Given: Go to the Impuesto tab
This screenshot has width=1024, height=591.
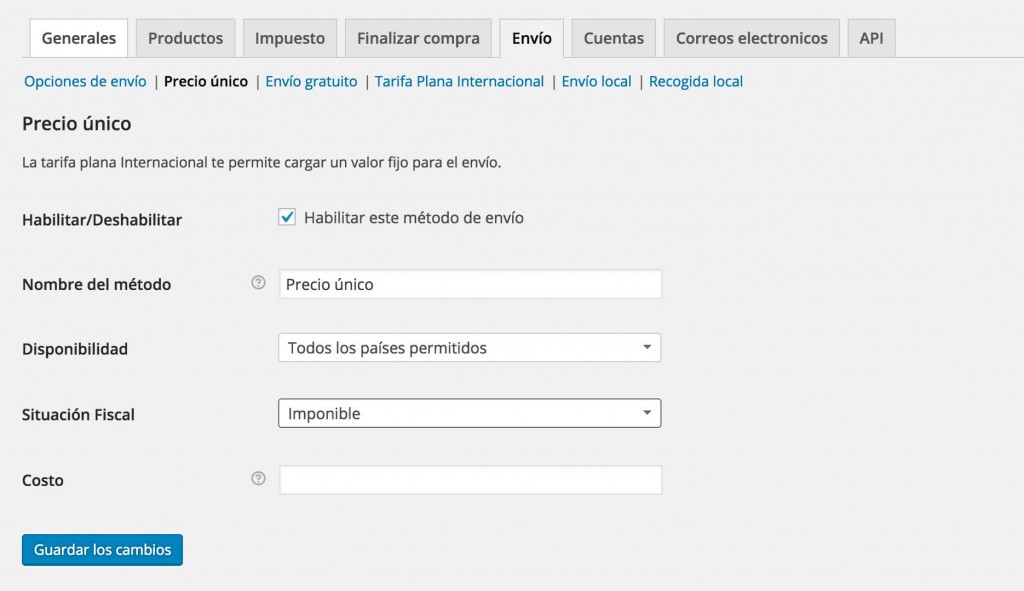Looking at the screenshot, I should tap(290, 38).
